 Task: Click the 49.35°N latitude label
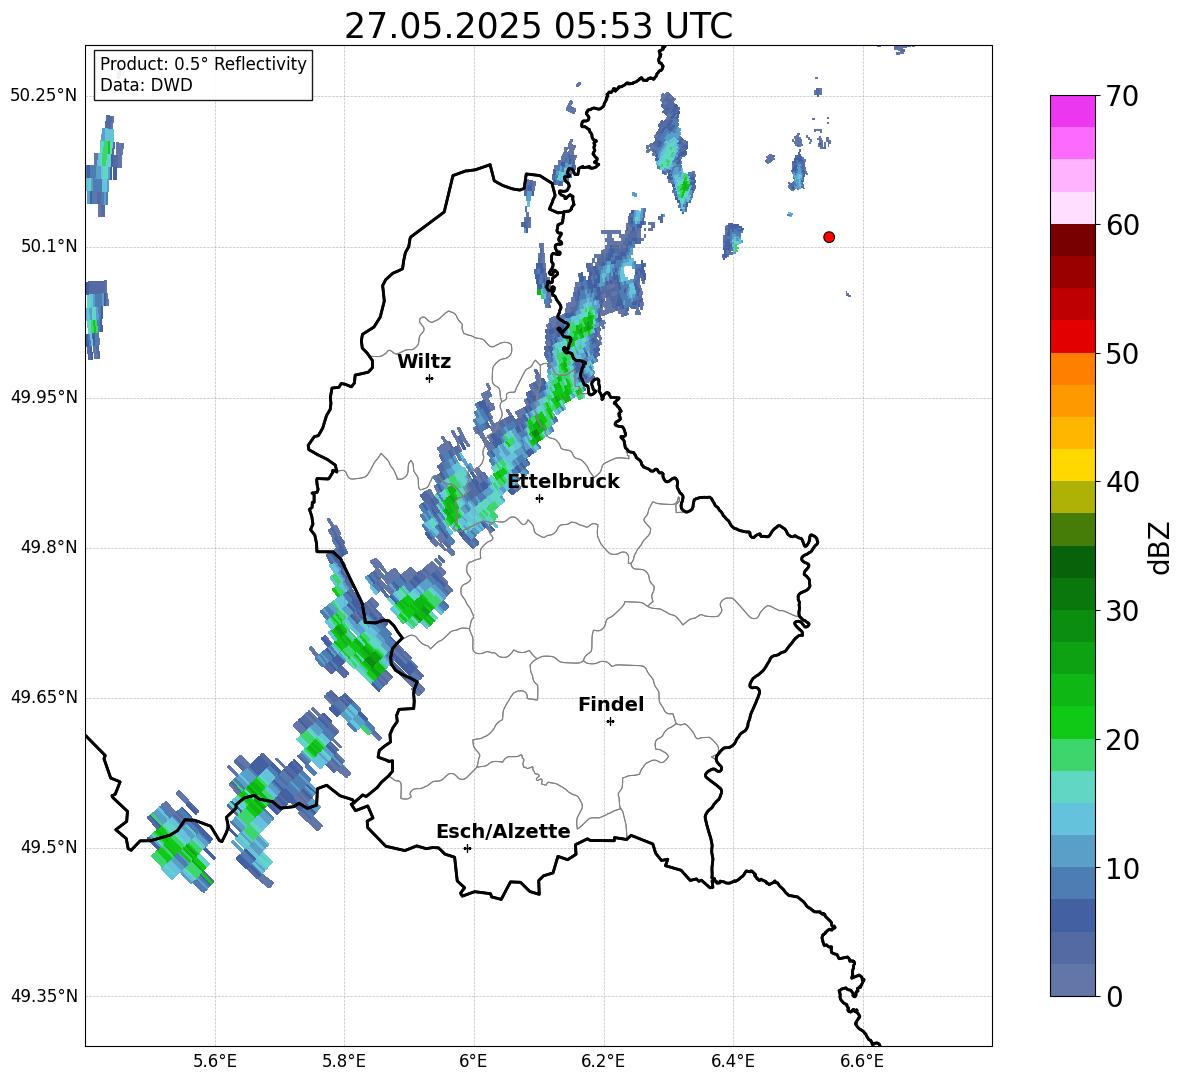(44, 996)
